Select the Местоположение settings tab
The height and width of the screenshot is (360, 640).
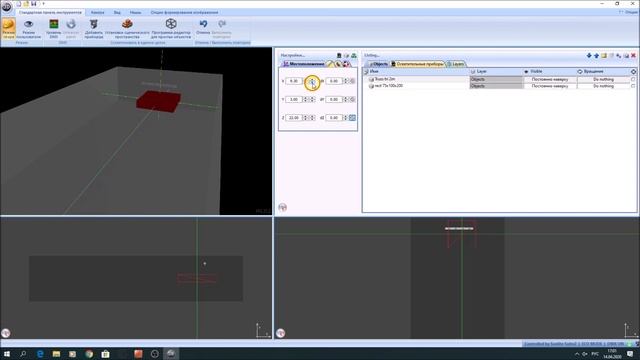tap(304, 64)
